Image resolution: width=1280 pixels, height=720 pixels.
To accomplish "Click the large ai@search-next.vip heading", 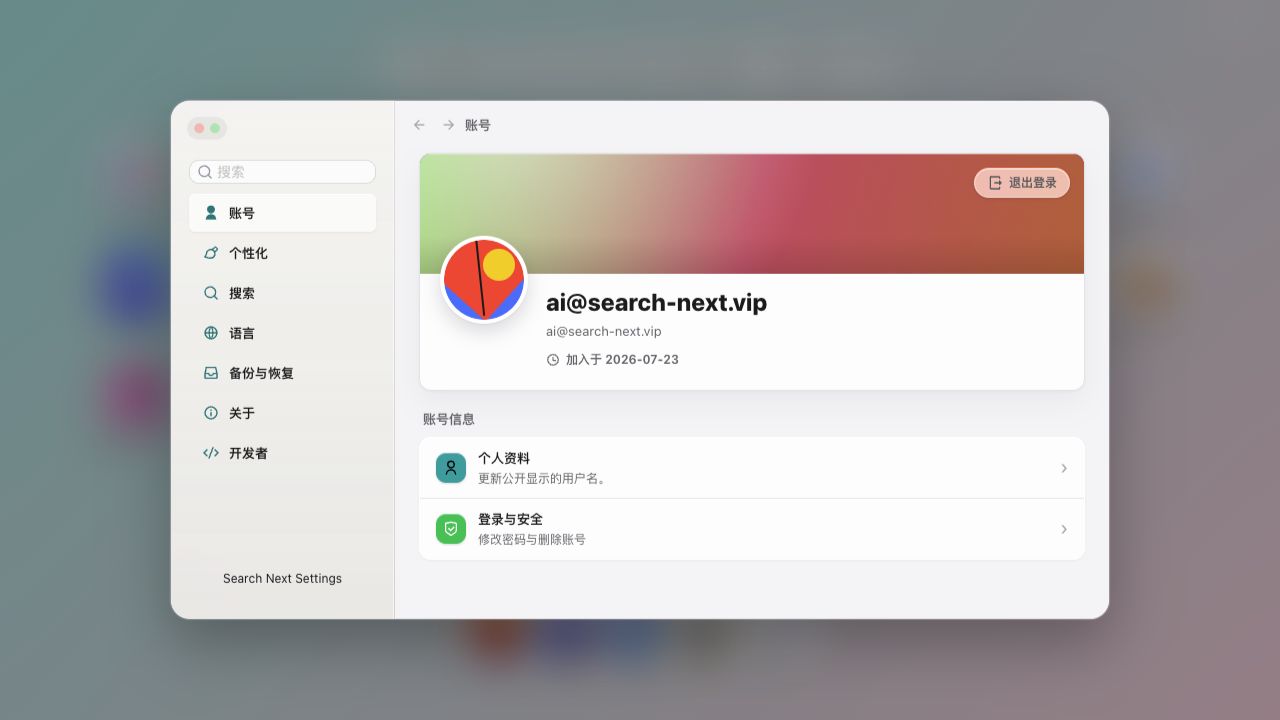I will tap(656, 303).
